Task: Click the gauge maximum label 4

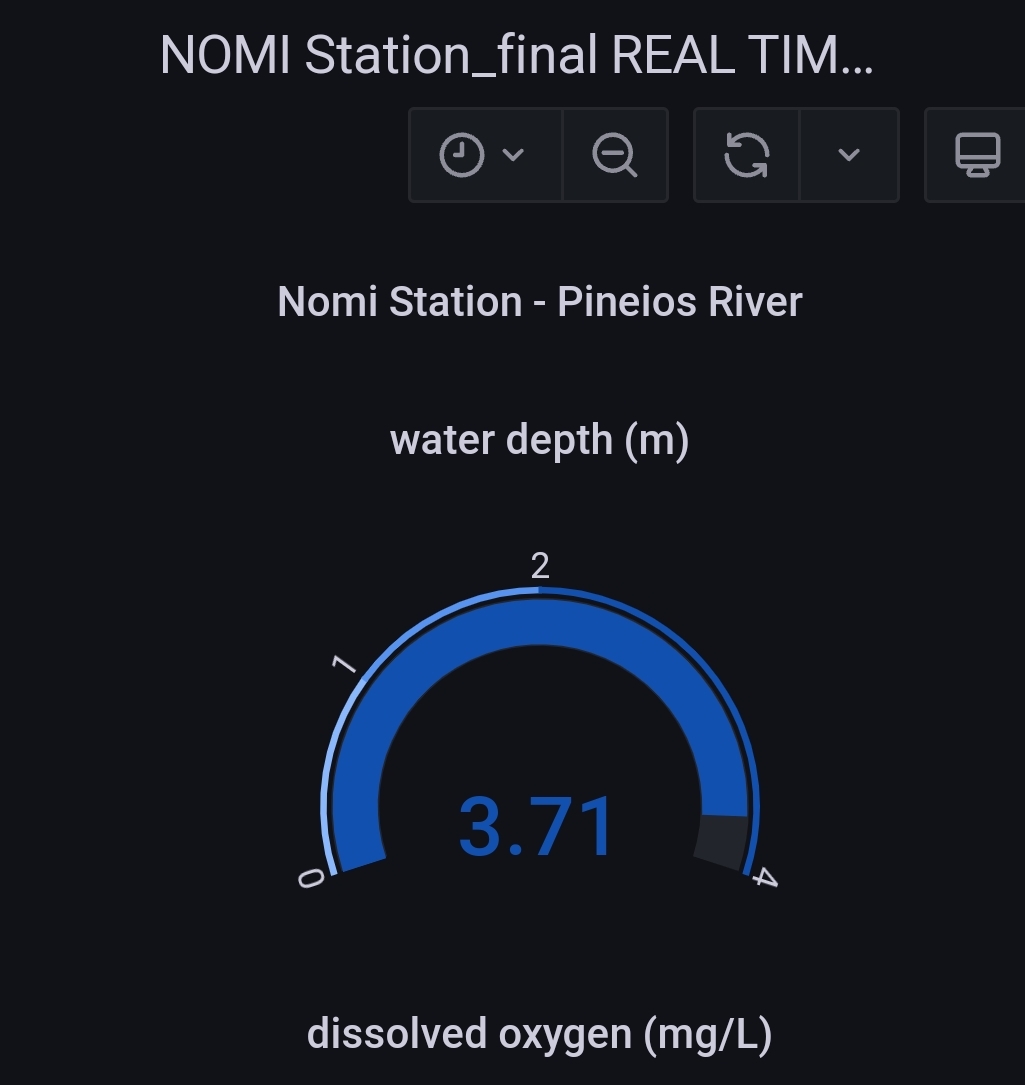Action: coord(765,878)
